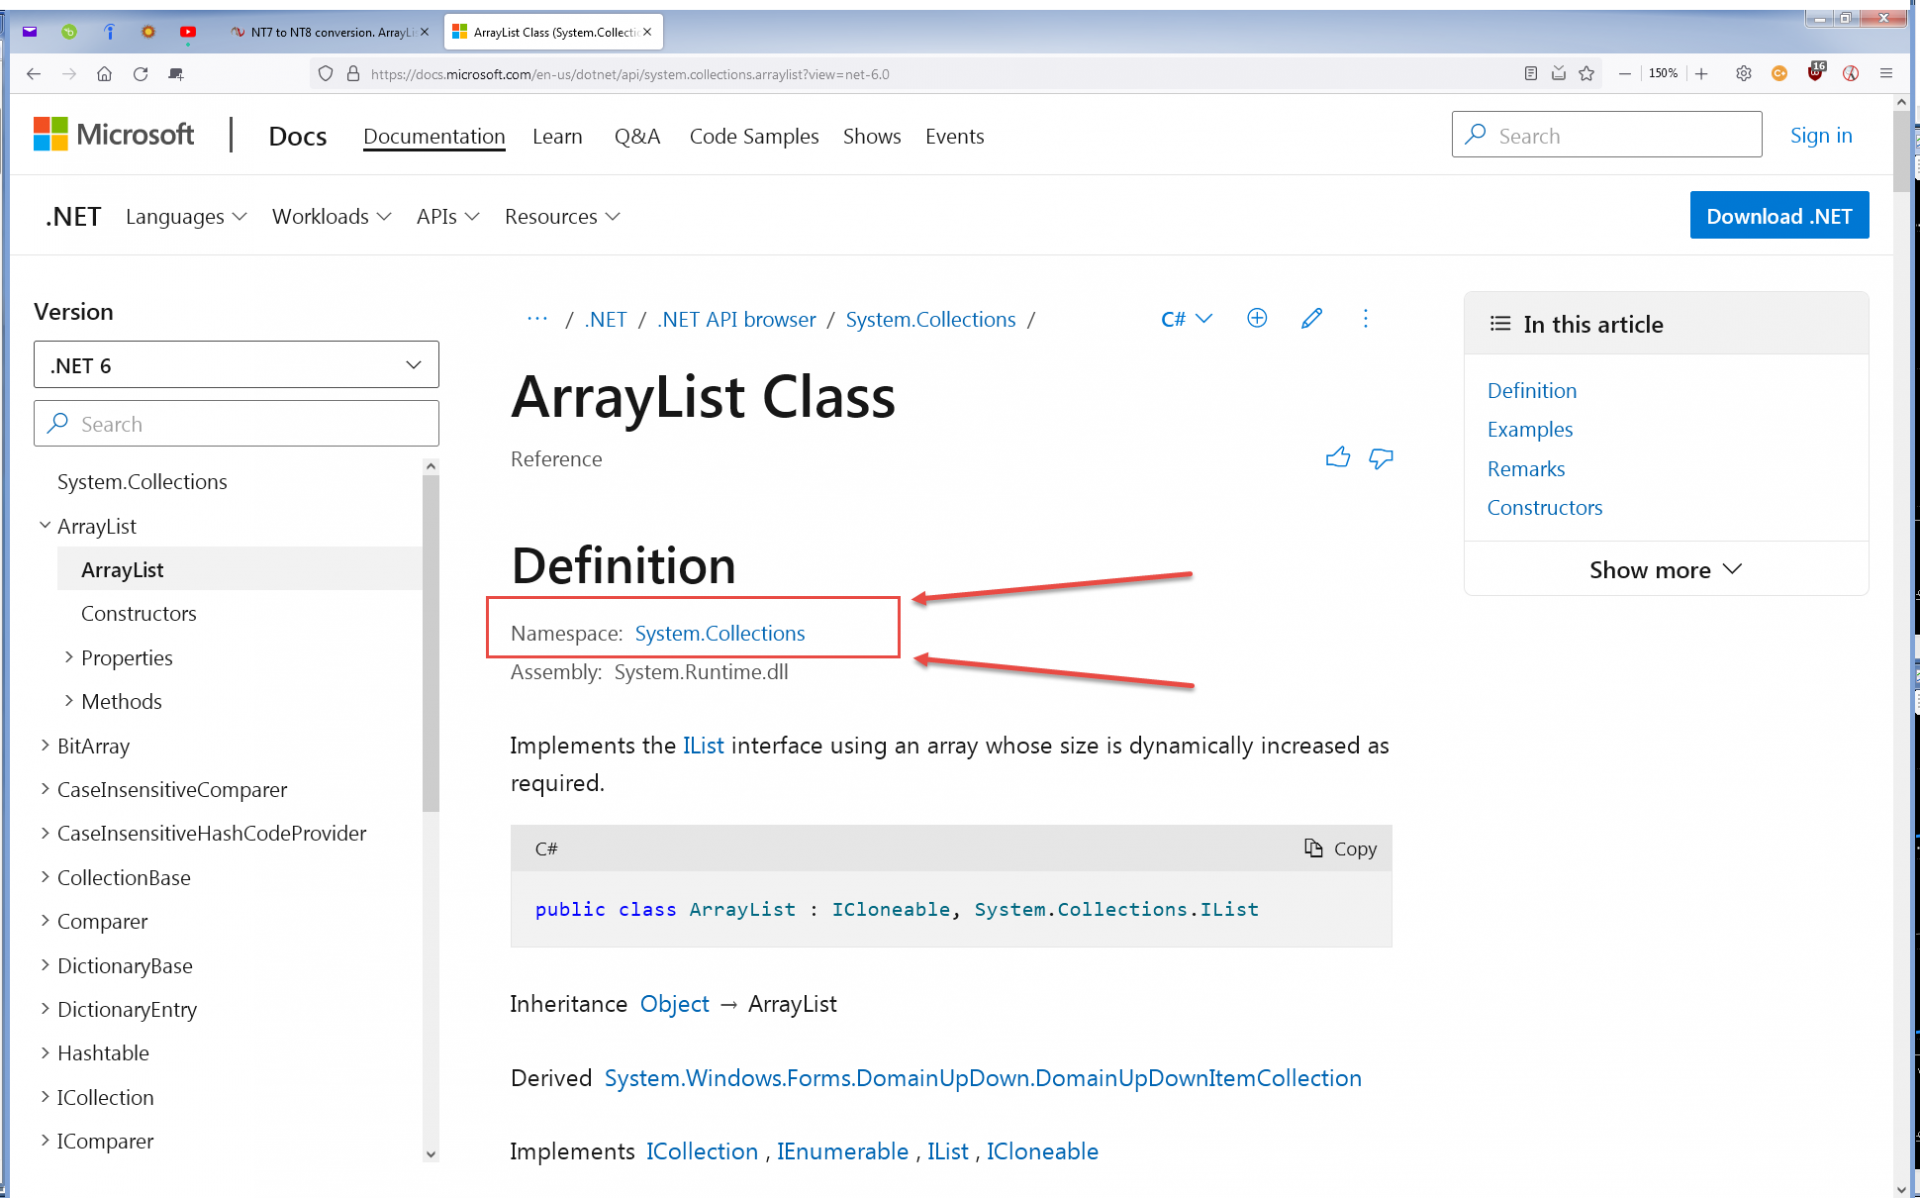
Task: Click the add to collection plus icon
Action: [1257, 318]
